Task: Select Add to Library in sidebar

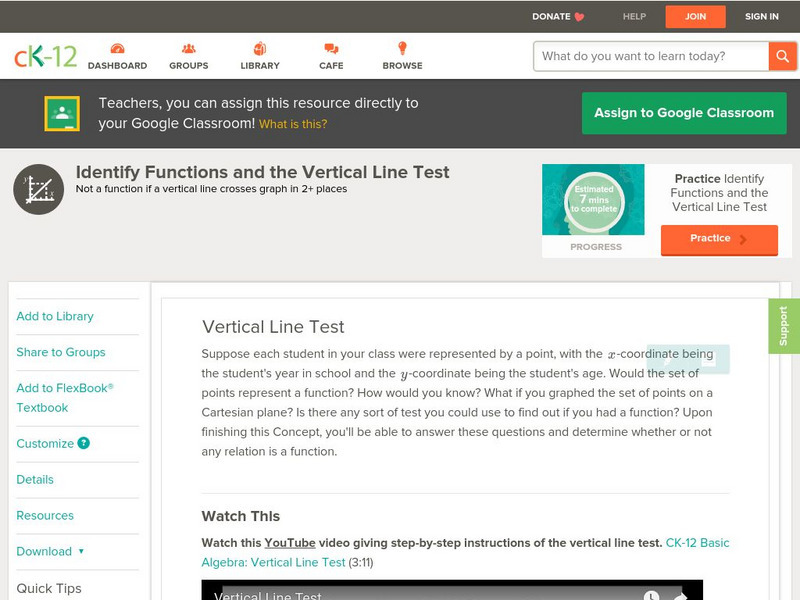Action: tap(55, 316)
